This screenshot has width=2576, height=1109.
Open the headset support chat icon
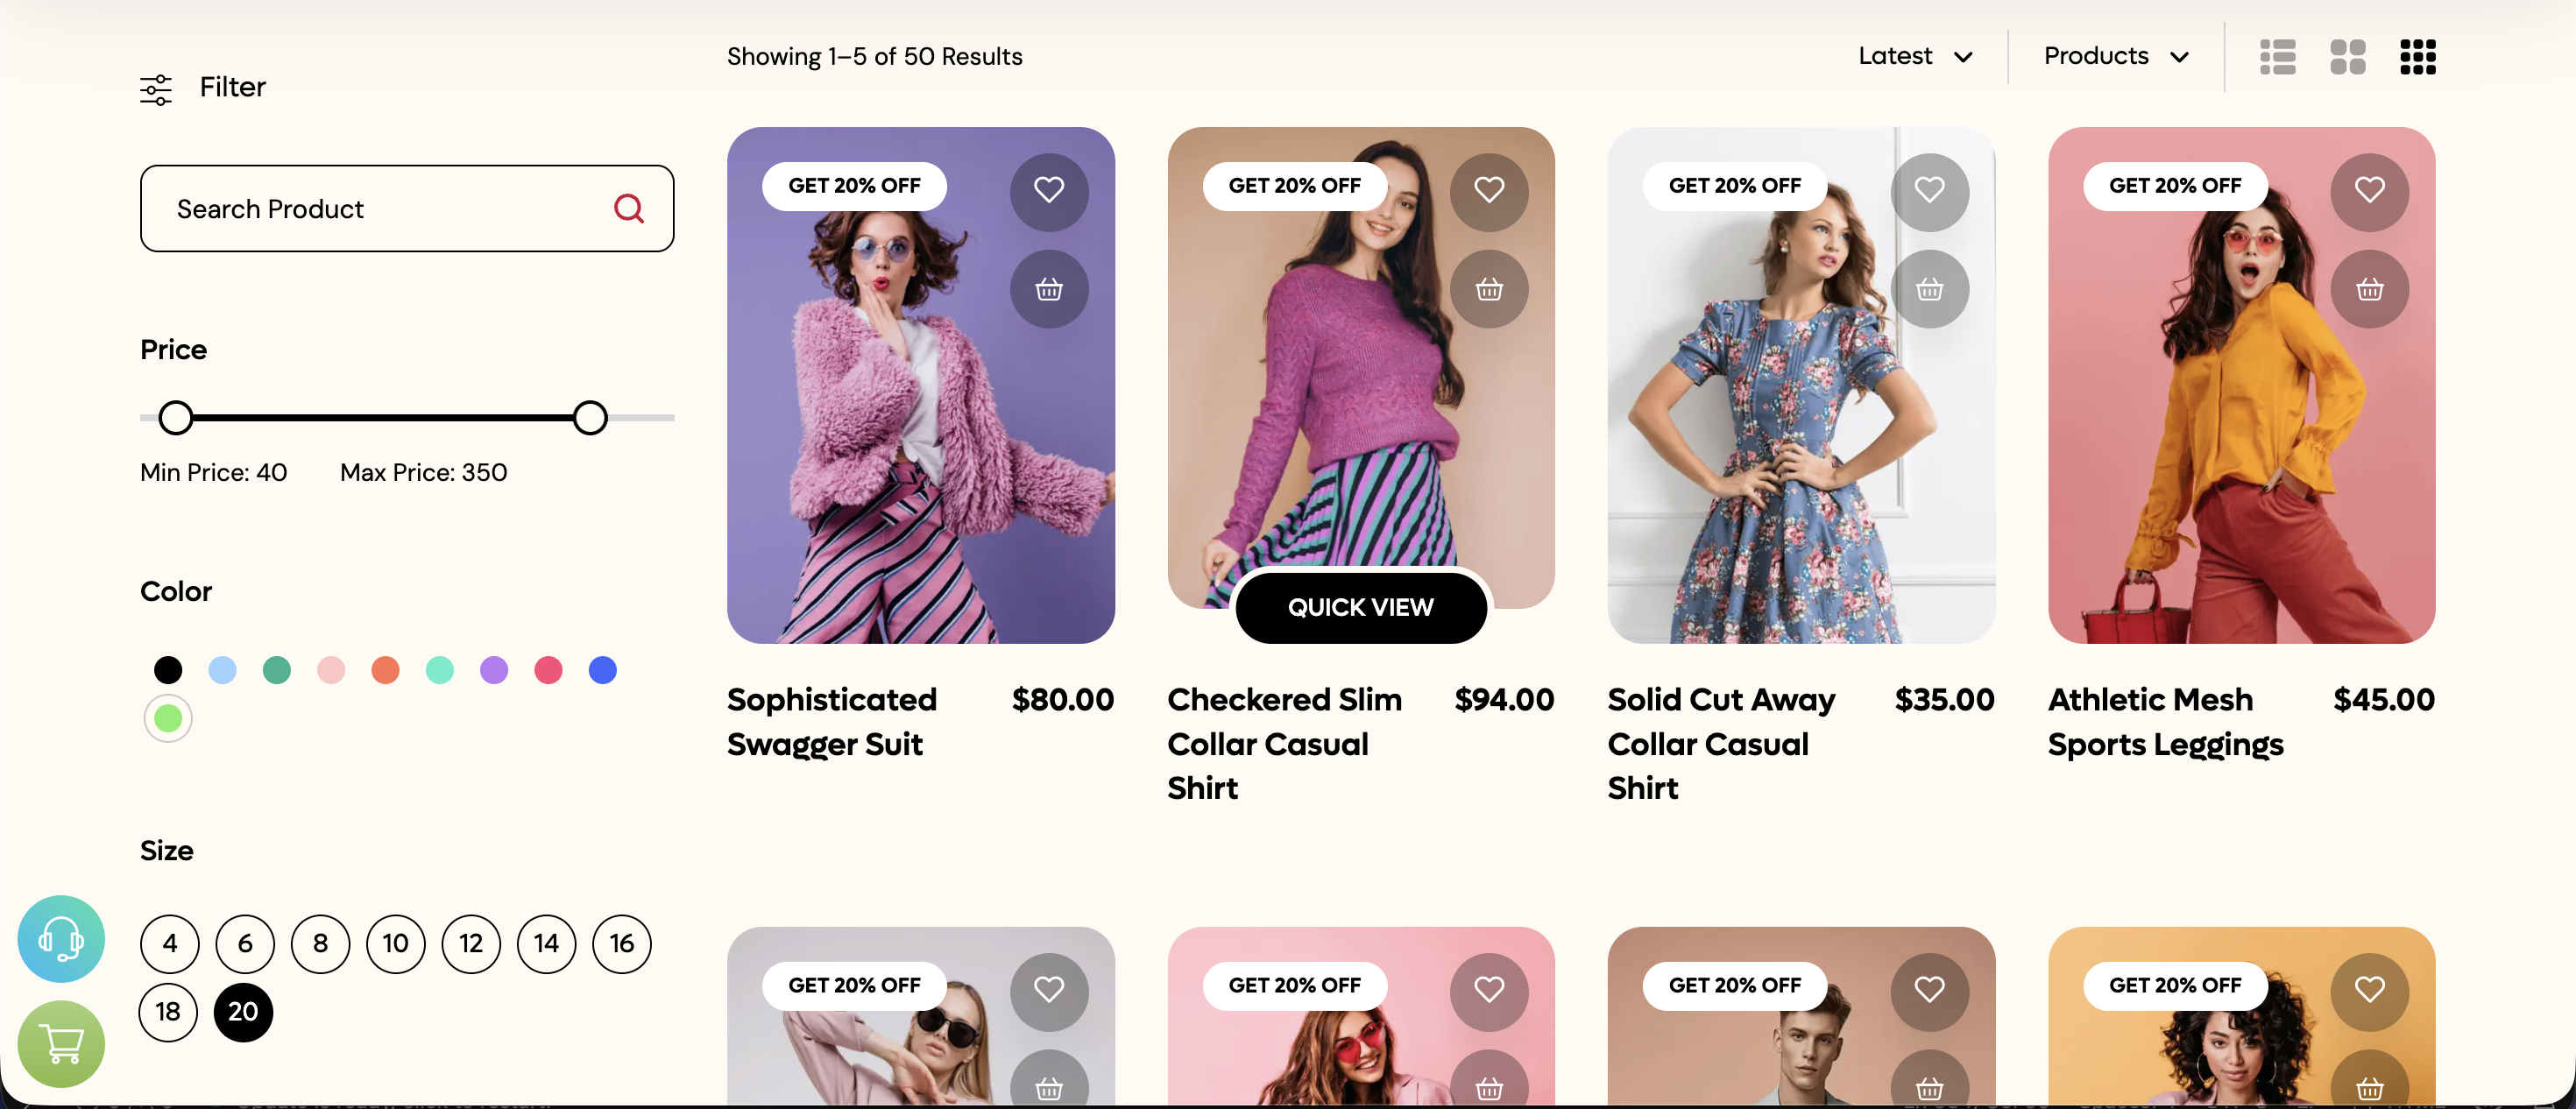click(x=61, y=938)
